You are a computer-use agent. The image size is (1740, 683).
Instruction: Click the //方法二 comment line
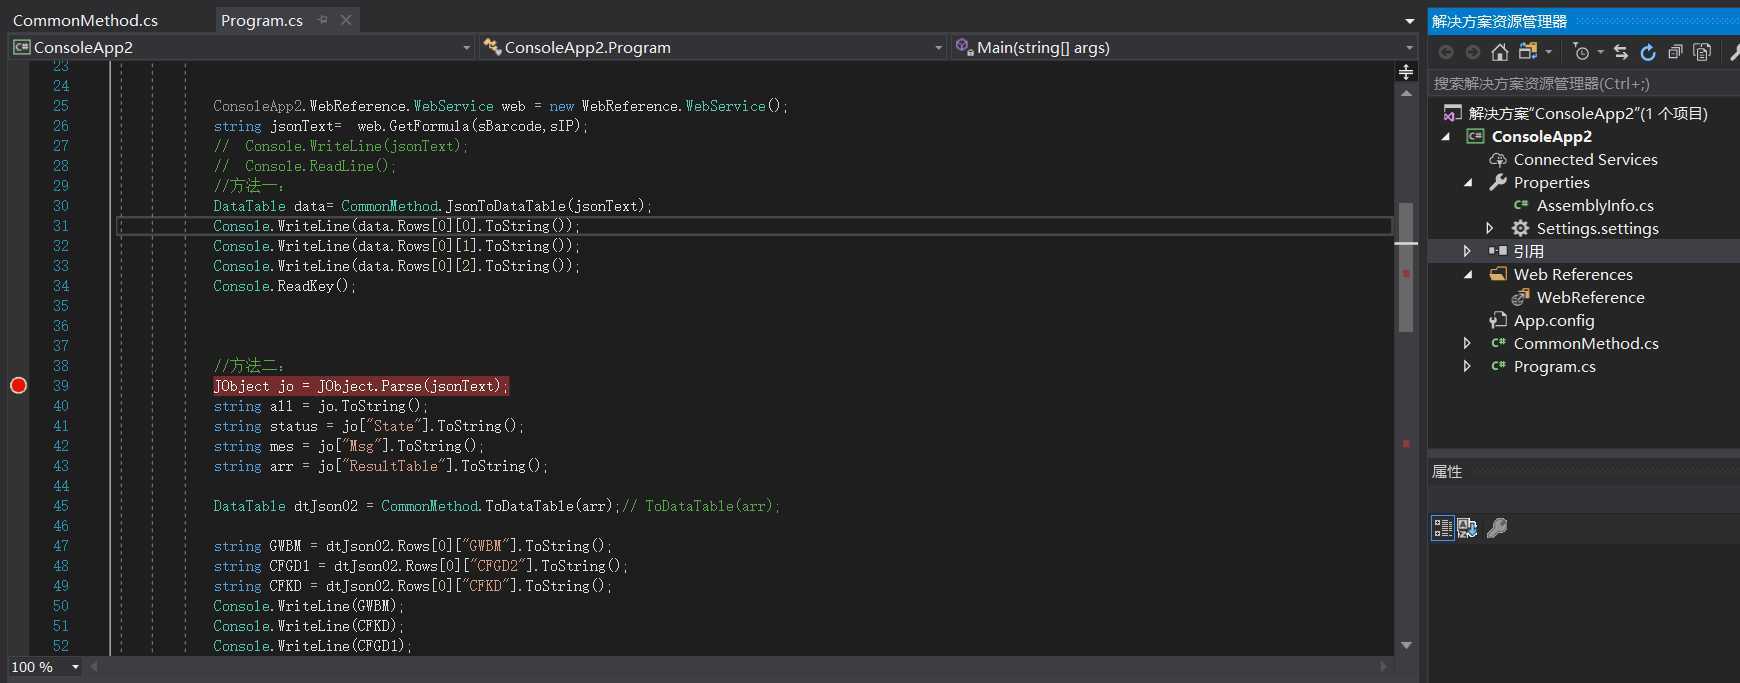[248, 366]
